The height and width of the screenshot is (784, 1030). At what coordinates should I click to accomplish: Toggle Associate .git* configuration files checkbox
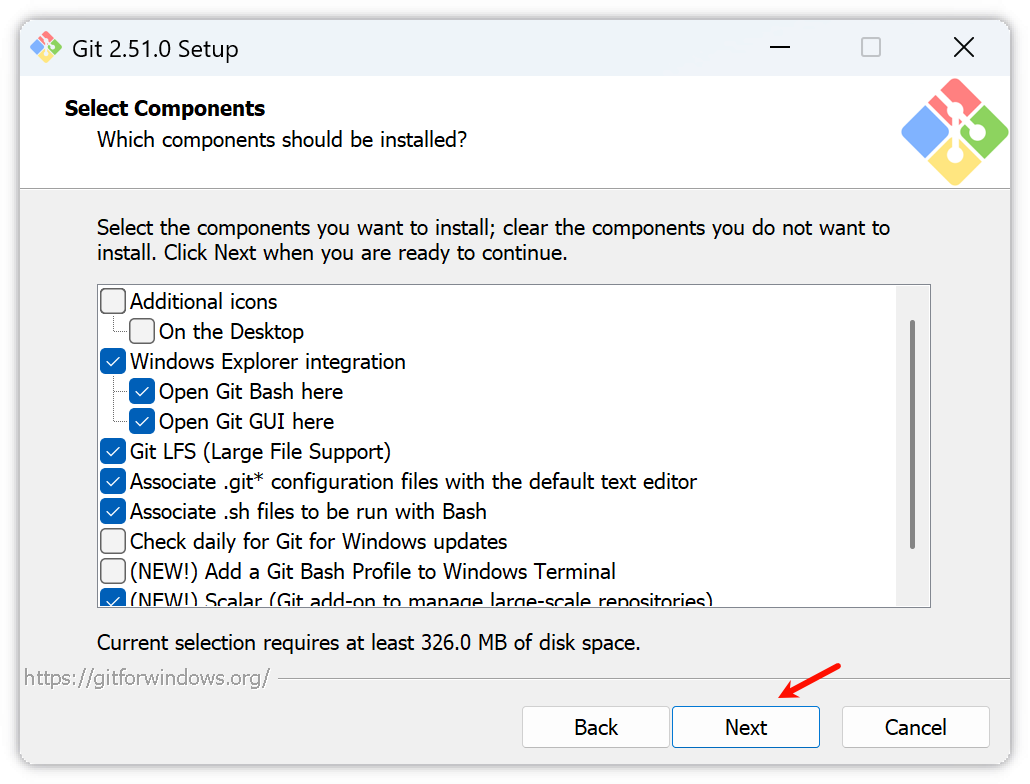click(114, 481)
